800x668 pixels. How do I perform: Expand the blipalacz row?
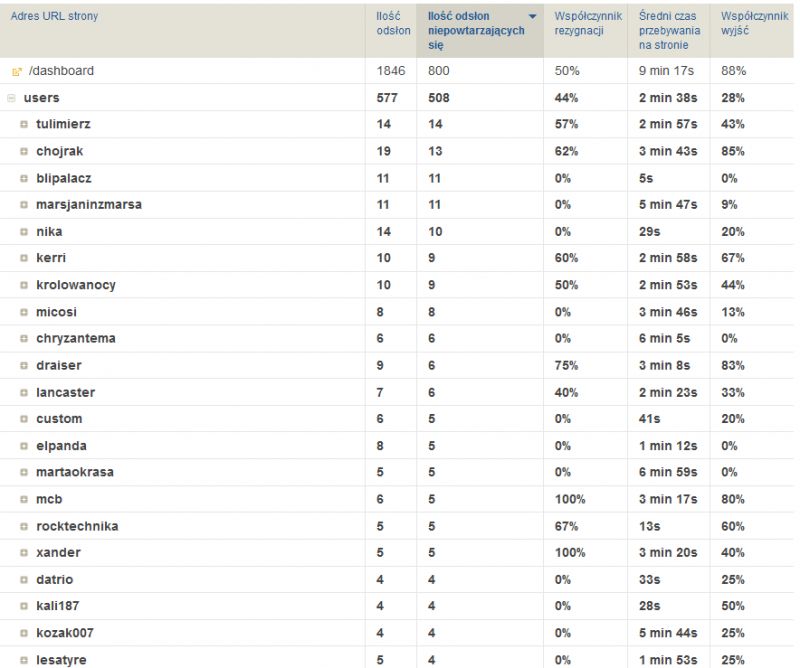point(24,179)
